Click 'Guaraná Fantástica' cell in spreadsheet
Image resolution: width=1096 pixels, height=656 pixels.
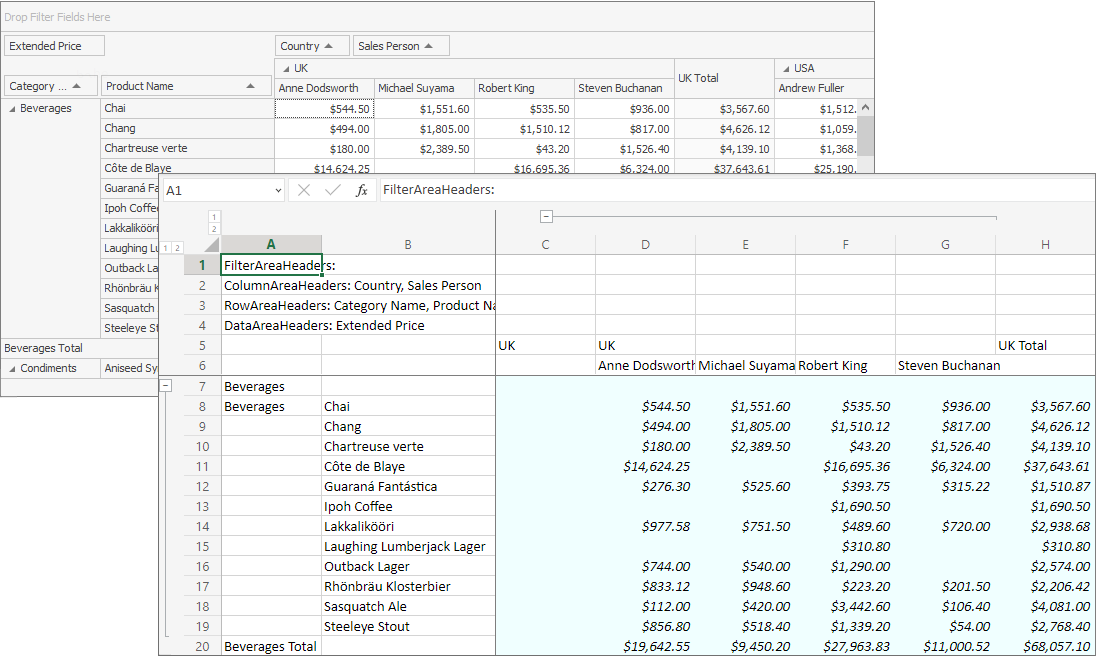(x=408, y=486)
